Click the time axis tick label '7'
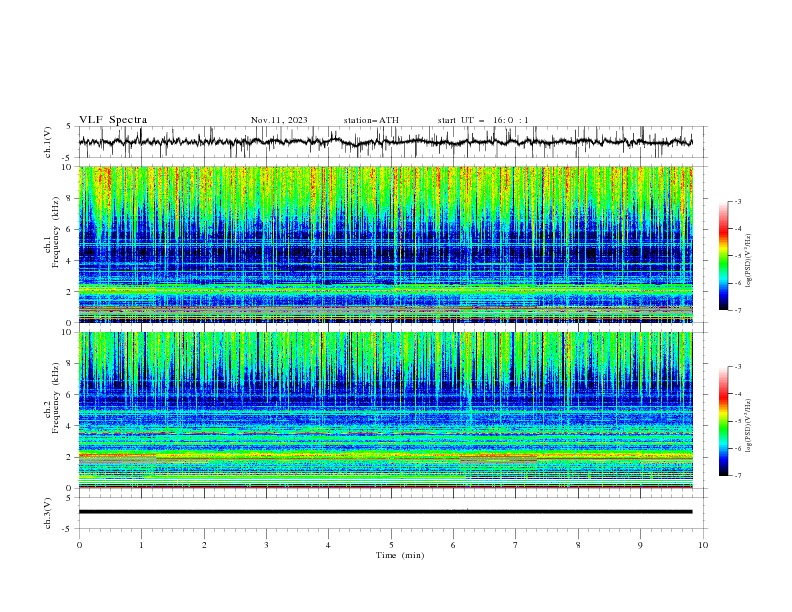Screen dimensions: 792x612 [x=516, y=545]
